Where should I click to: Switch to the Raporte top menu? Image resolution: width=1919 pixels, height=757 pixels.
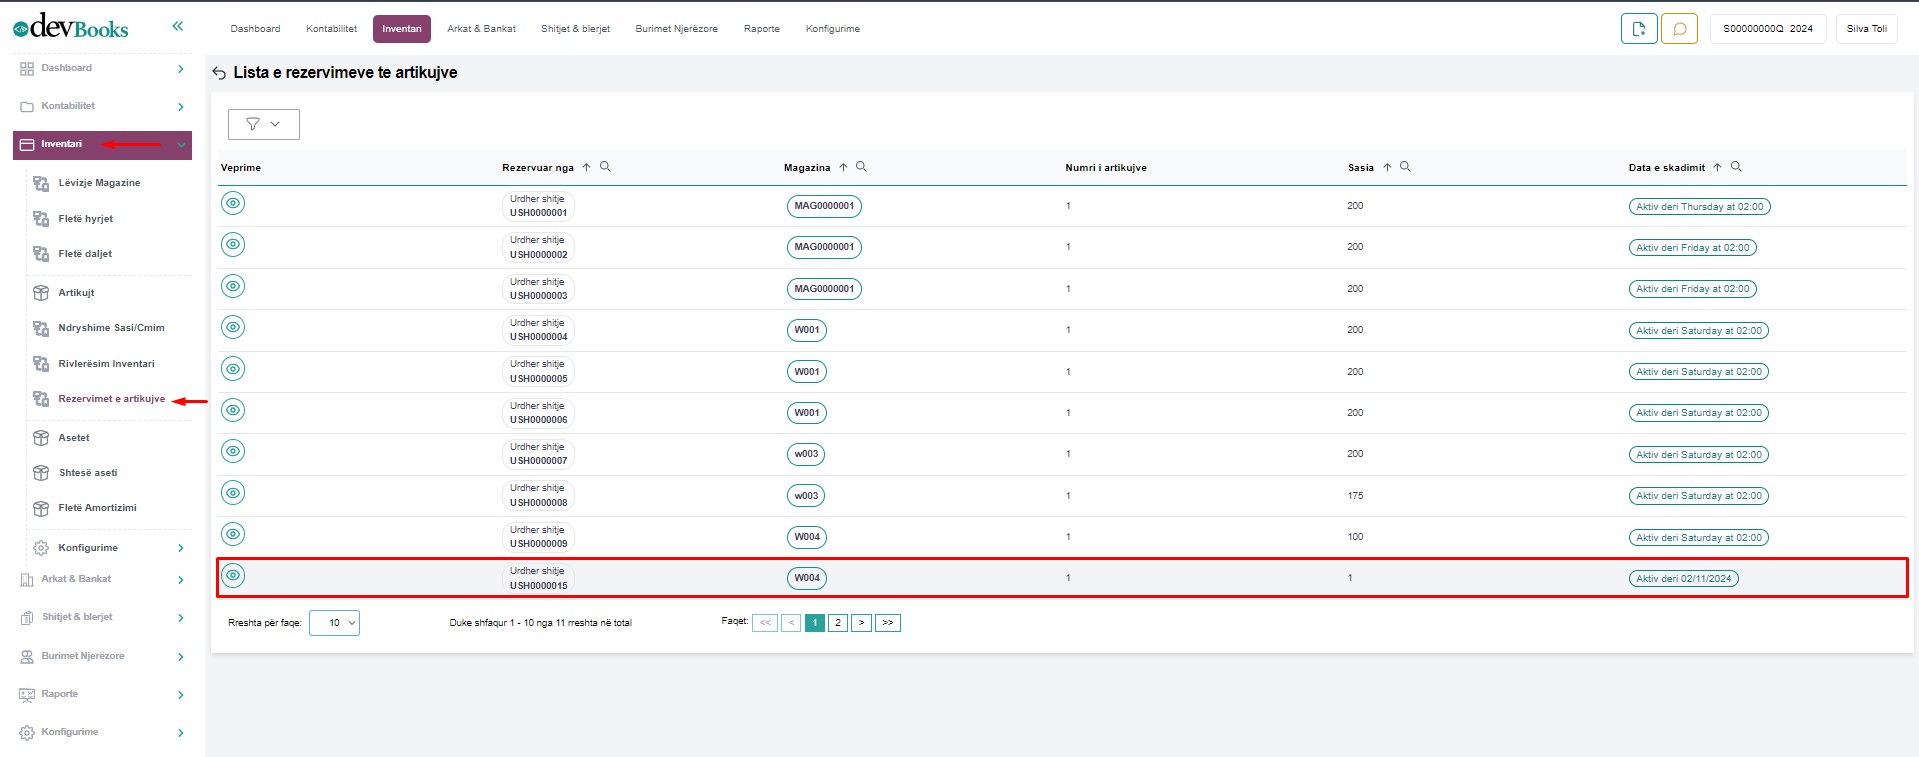(761, 29)
